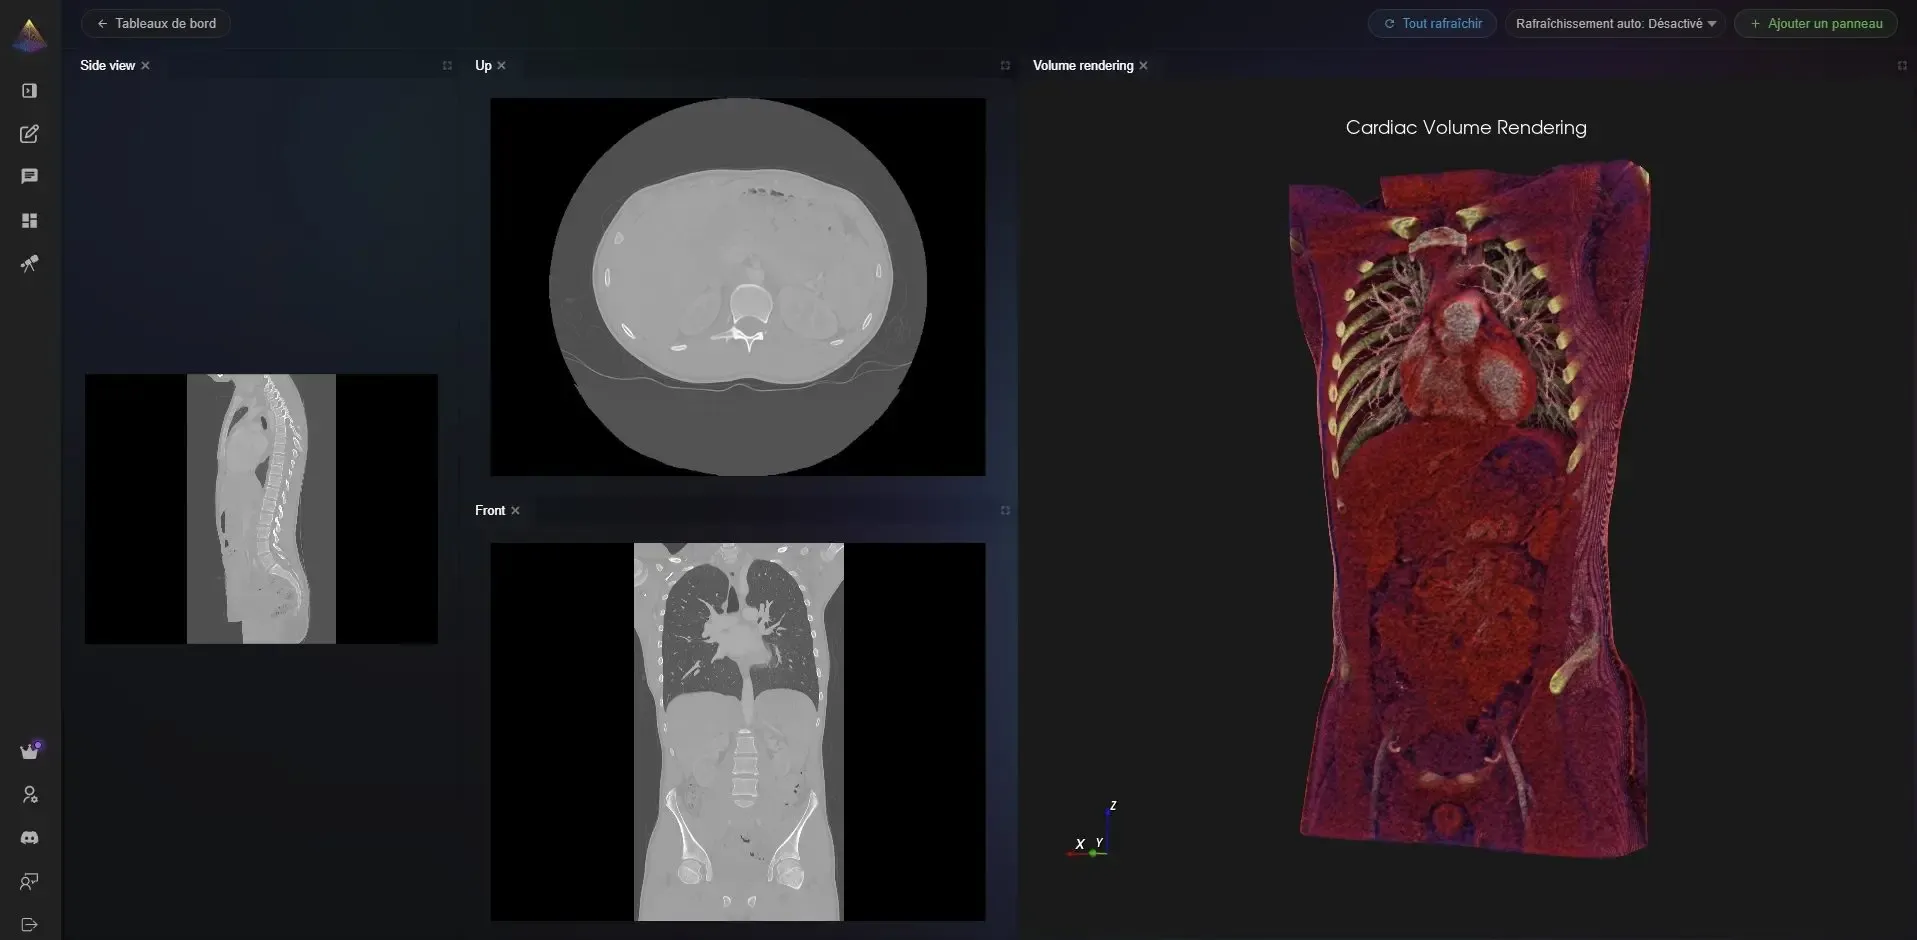Open the Rafraîchissement auto dropdown
This screenshot has width=1917, height=940.
coord(1614,23)
